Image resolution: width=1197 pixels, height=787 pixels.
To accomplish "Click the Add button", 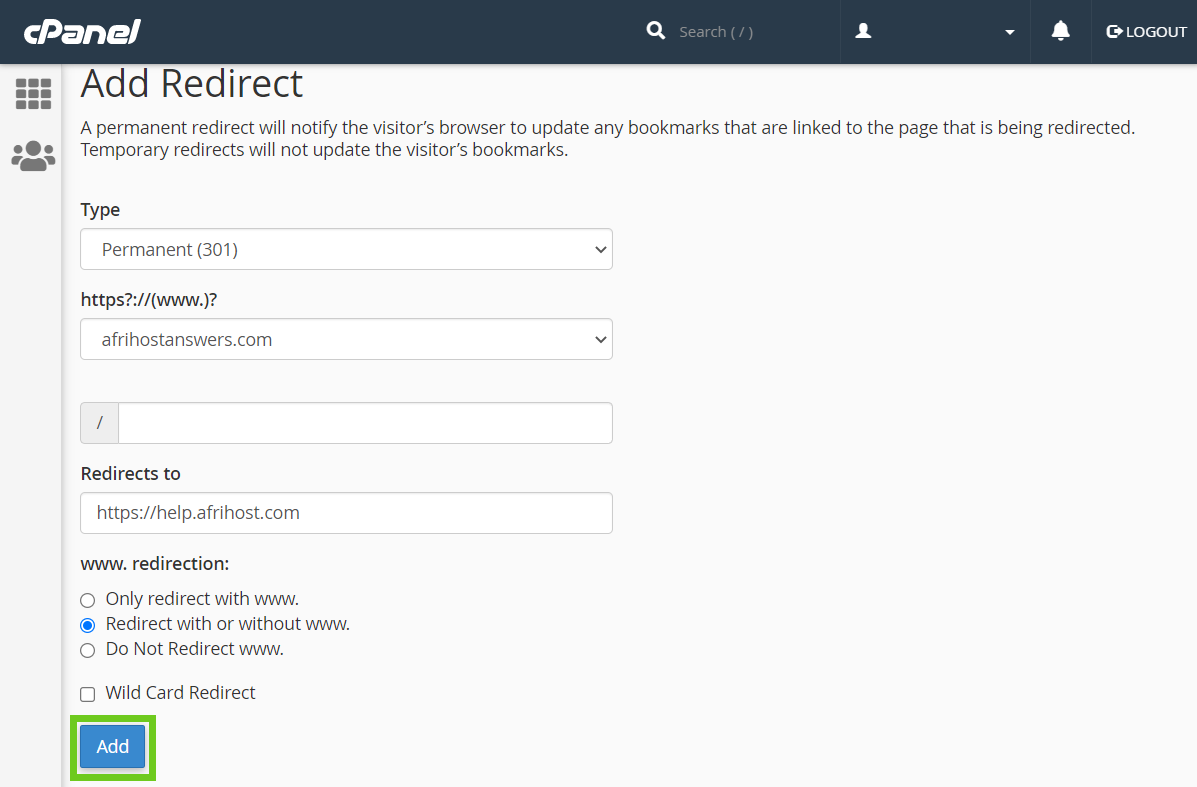I will (x=112, y=747).
